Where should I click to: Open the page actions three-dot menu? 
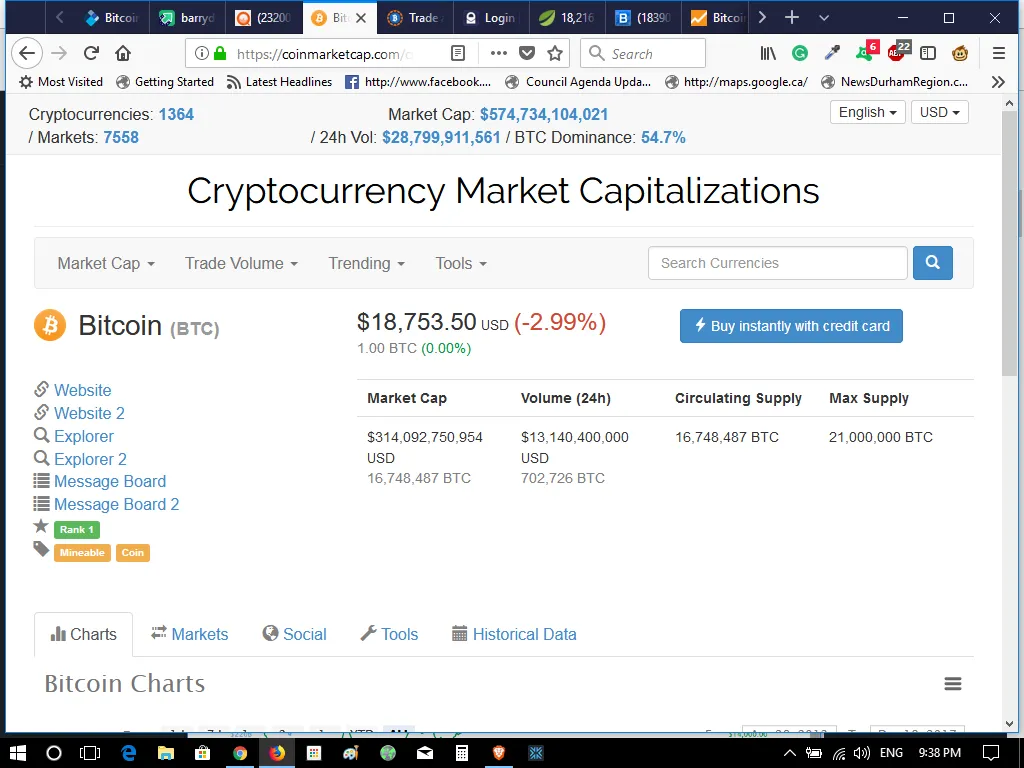[498, 54]
